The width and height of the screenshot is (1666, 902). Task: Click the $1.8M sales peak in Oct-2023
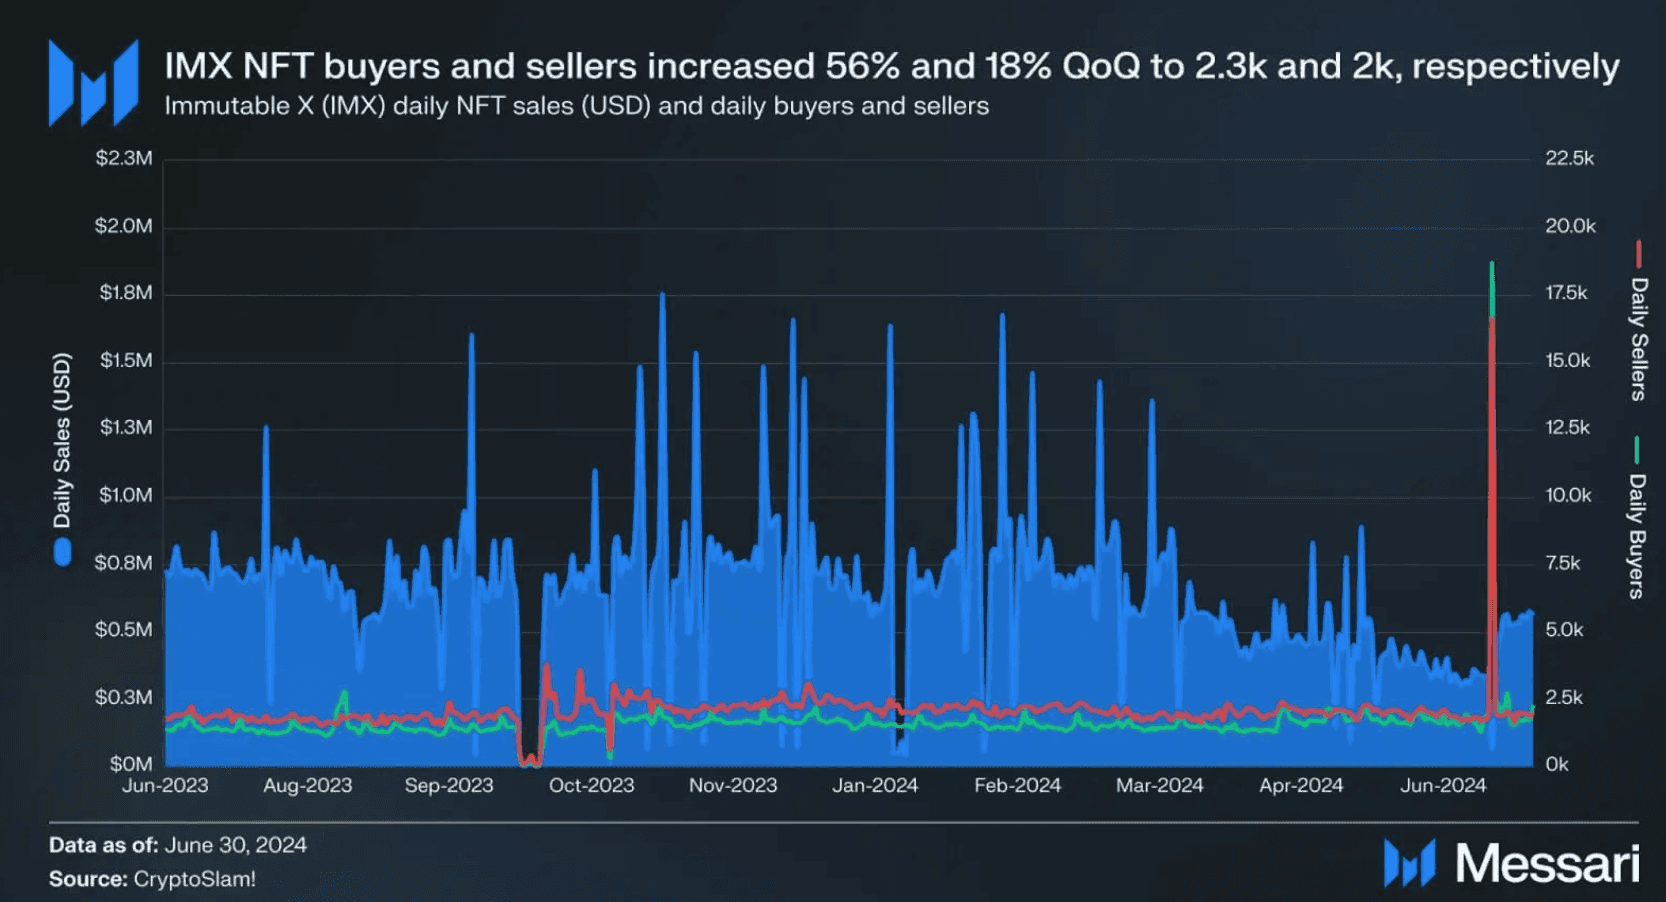[x=662, y=295]
